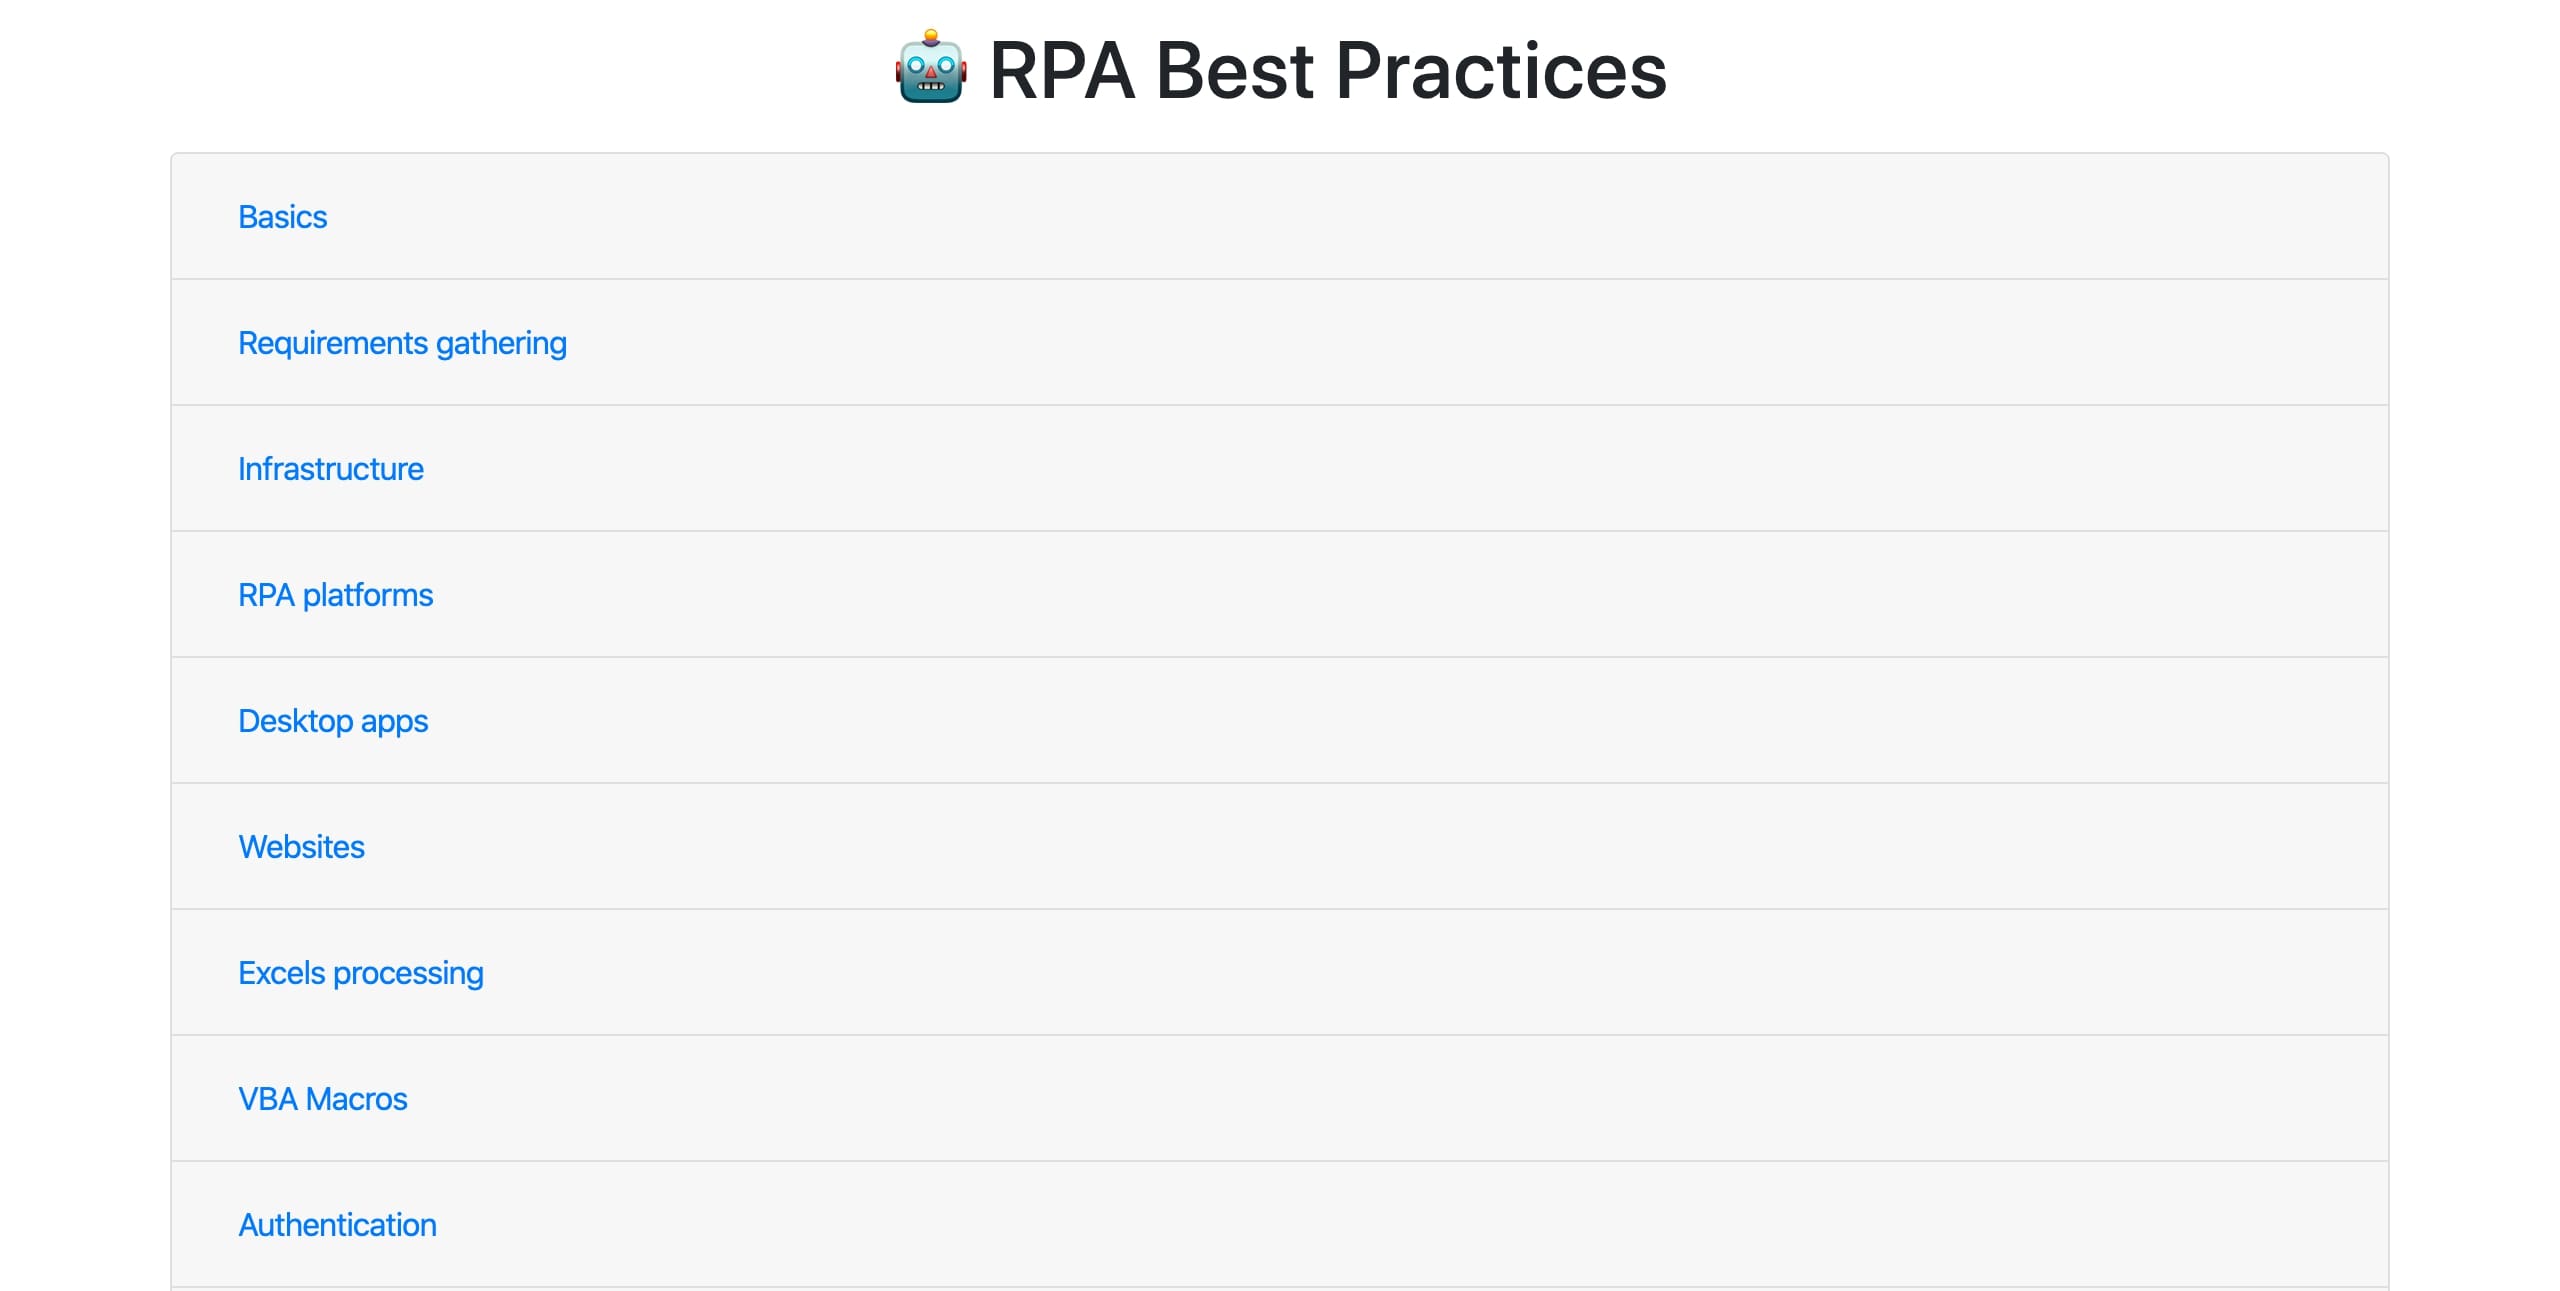The image size is (2560, 1291).
Task: Open the Basics link
Action: [x=282, y=217]
